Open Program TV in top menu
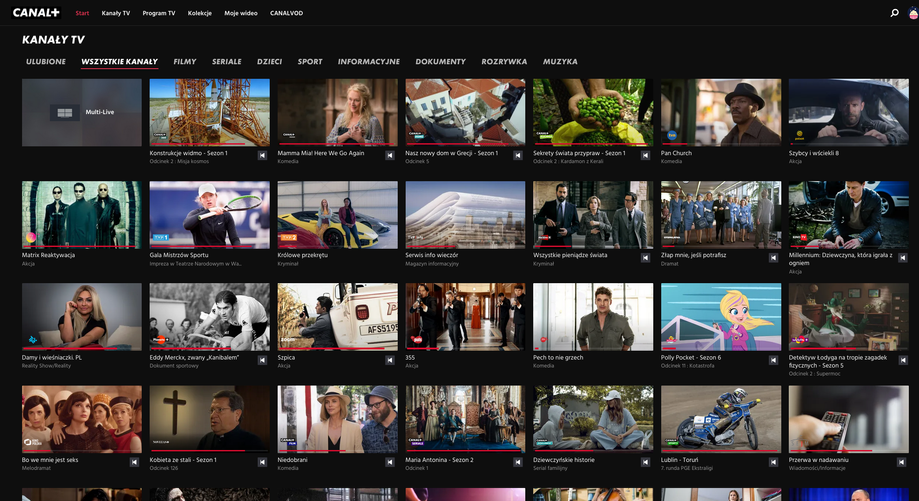Viewport: 919px width, 501px height. coord(159,13)
